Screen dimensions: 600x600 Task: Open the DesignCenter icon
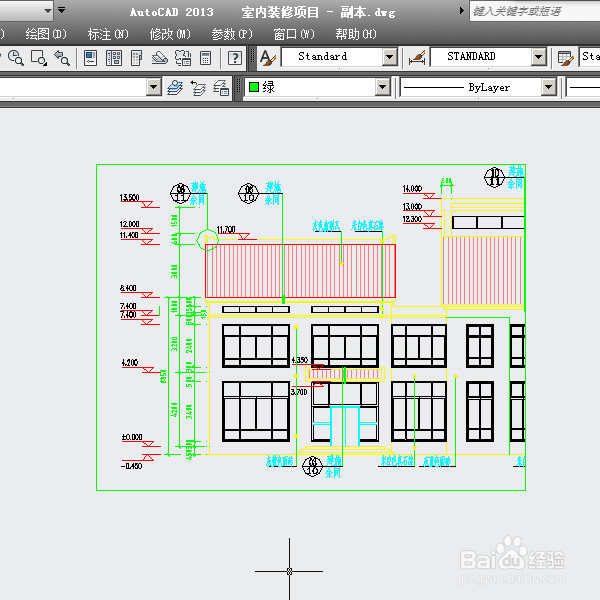click(114, 58)
